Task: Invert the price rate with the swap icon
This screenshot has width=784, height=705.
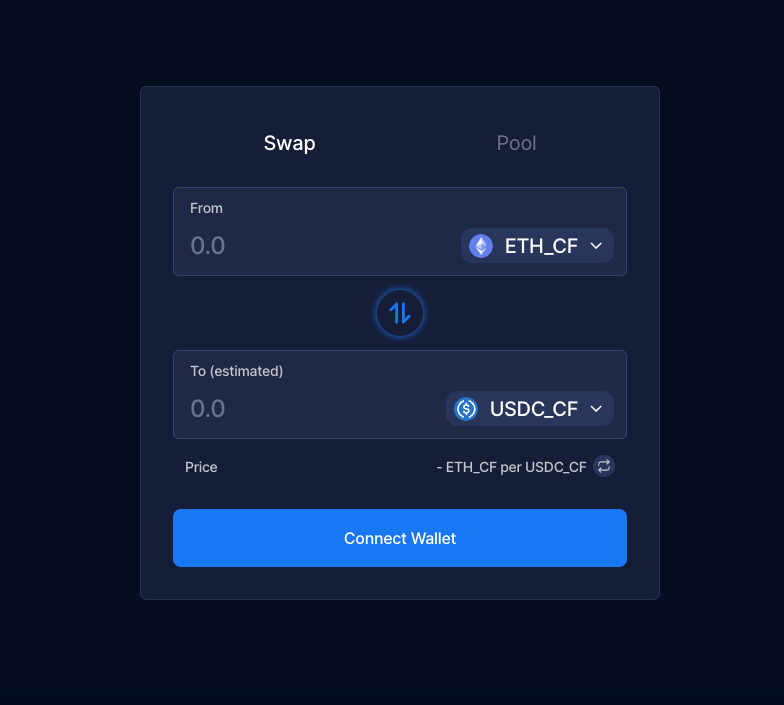Action: click(603, 466)
